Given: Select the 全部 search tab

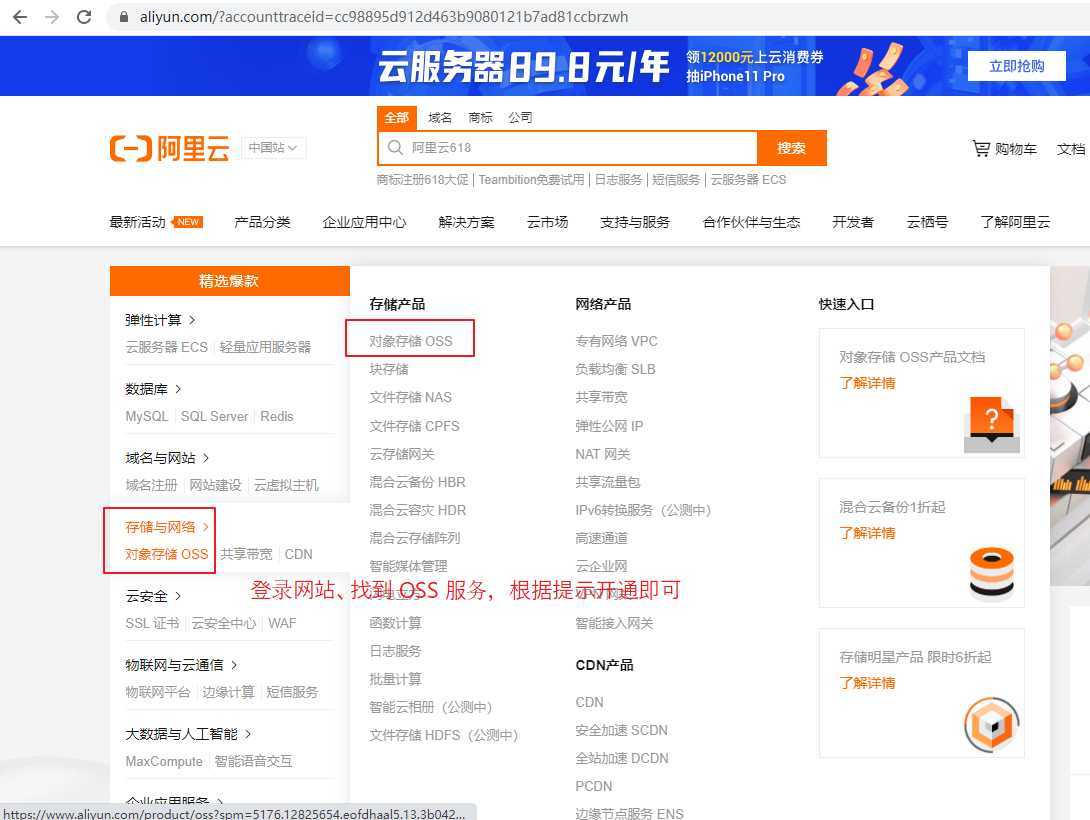Looking at the screenshot, I should (397, 117).
